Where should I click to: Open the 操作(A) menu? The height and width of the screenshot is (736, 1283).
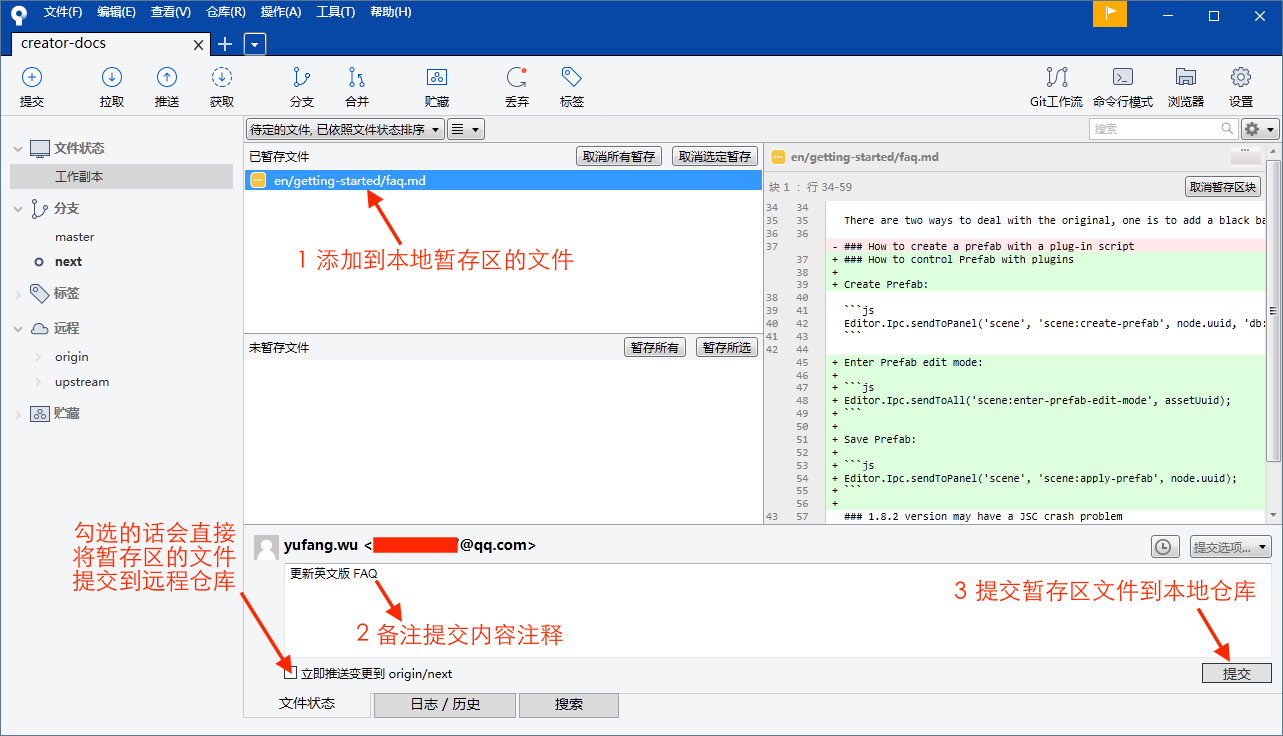281,12
